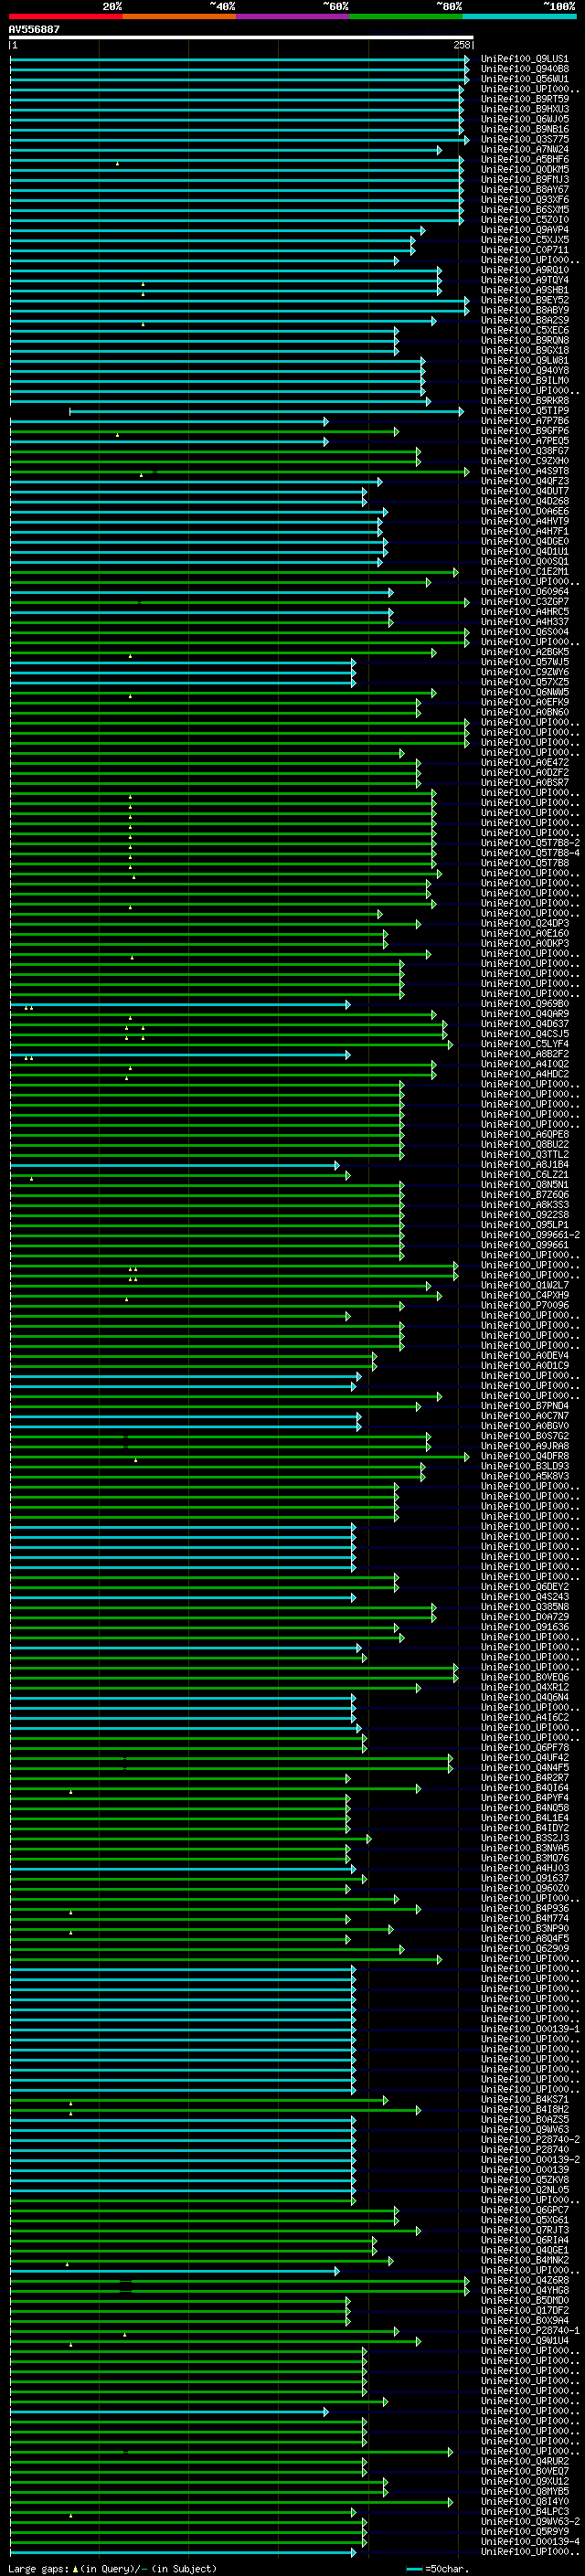The height and width of the screenshot is (2576, 585).
Task: Click the UniRef100_C1E2M1 hit name
Action: point(525,572)
